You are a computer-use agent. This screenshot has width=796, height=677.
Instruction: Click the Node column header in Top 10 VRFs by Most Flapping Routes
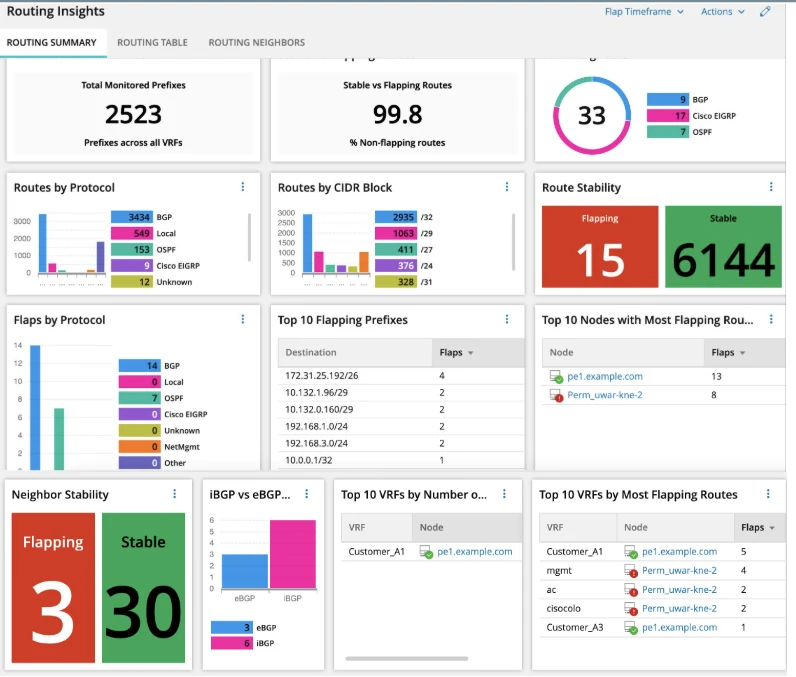675,528
